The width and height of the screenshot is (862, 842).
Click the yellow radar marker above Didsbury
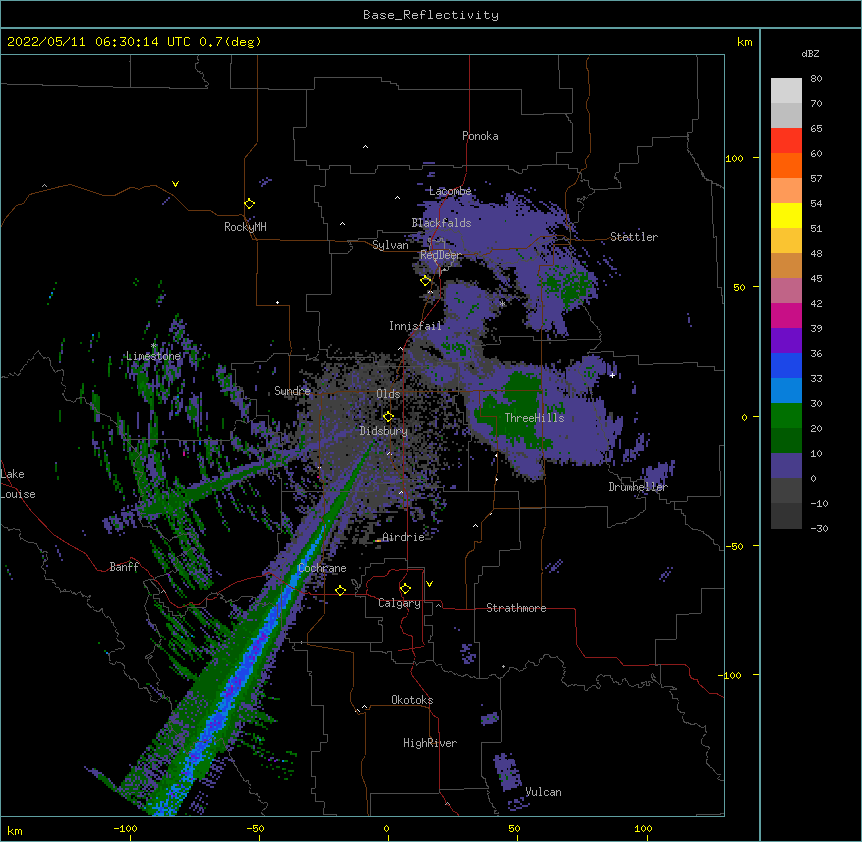click(x=388, y=417)
